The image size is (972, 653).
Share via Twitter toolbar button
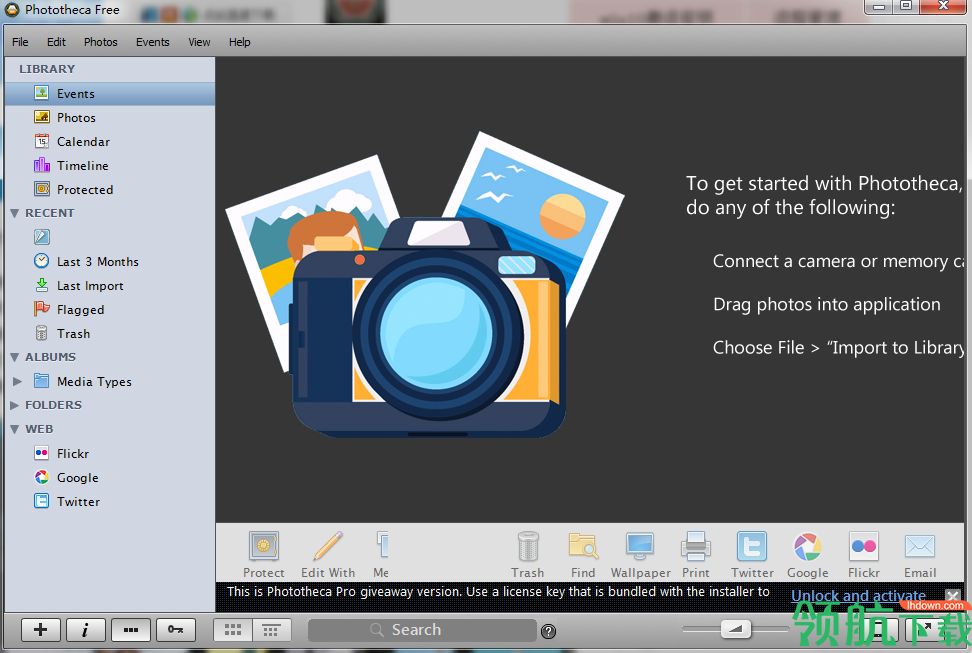click(752, 554)
